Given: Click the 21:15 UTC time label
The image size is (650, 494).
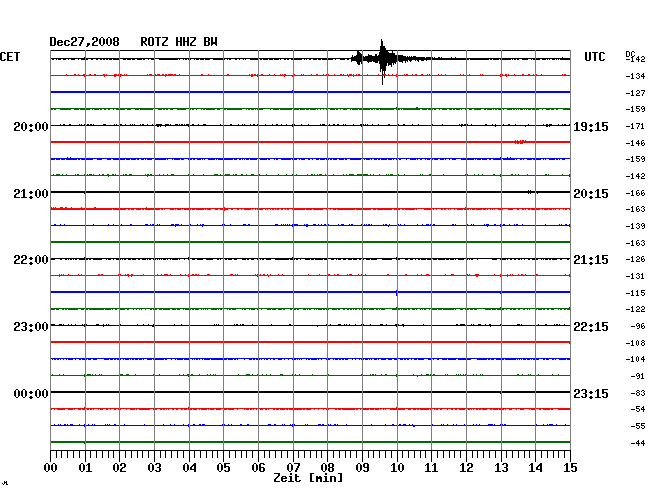Looking at the screenshot, I should (x=591, y=260).
